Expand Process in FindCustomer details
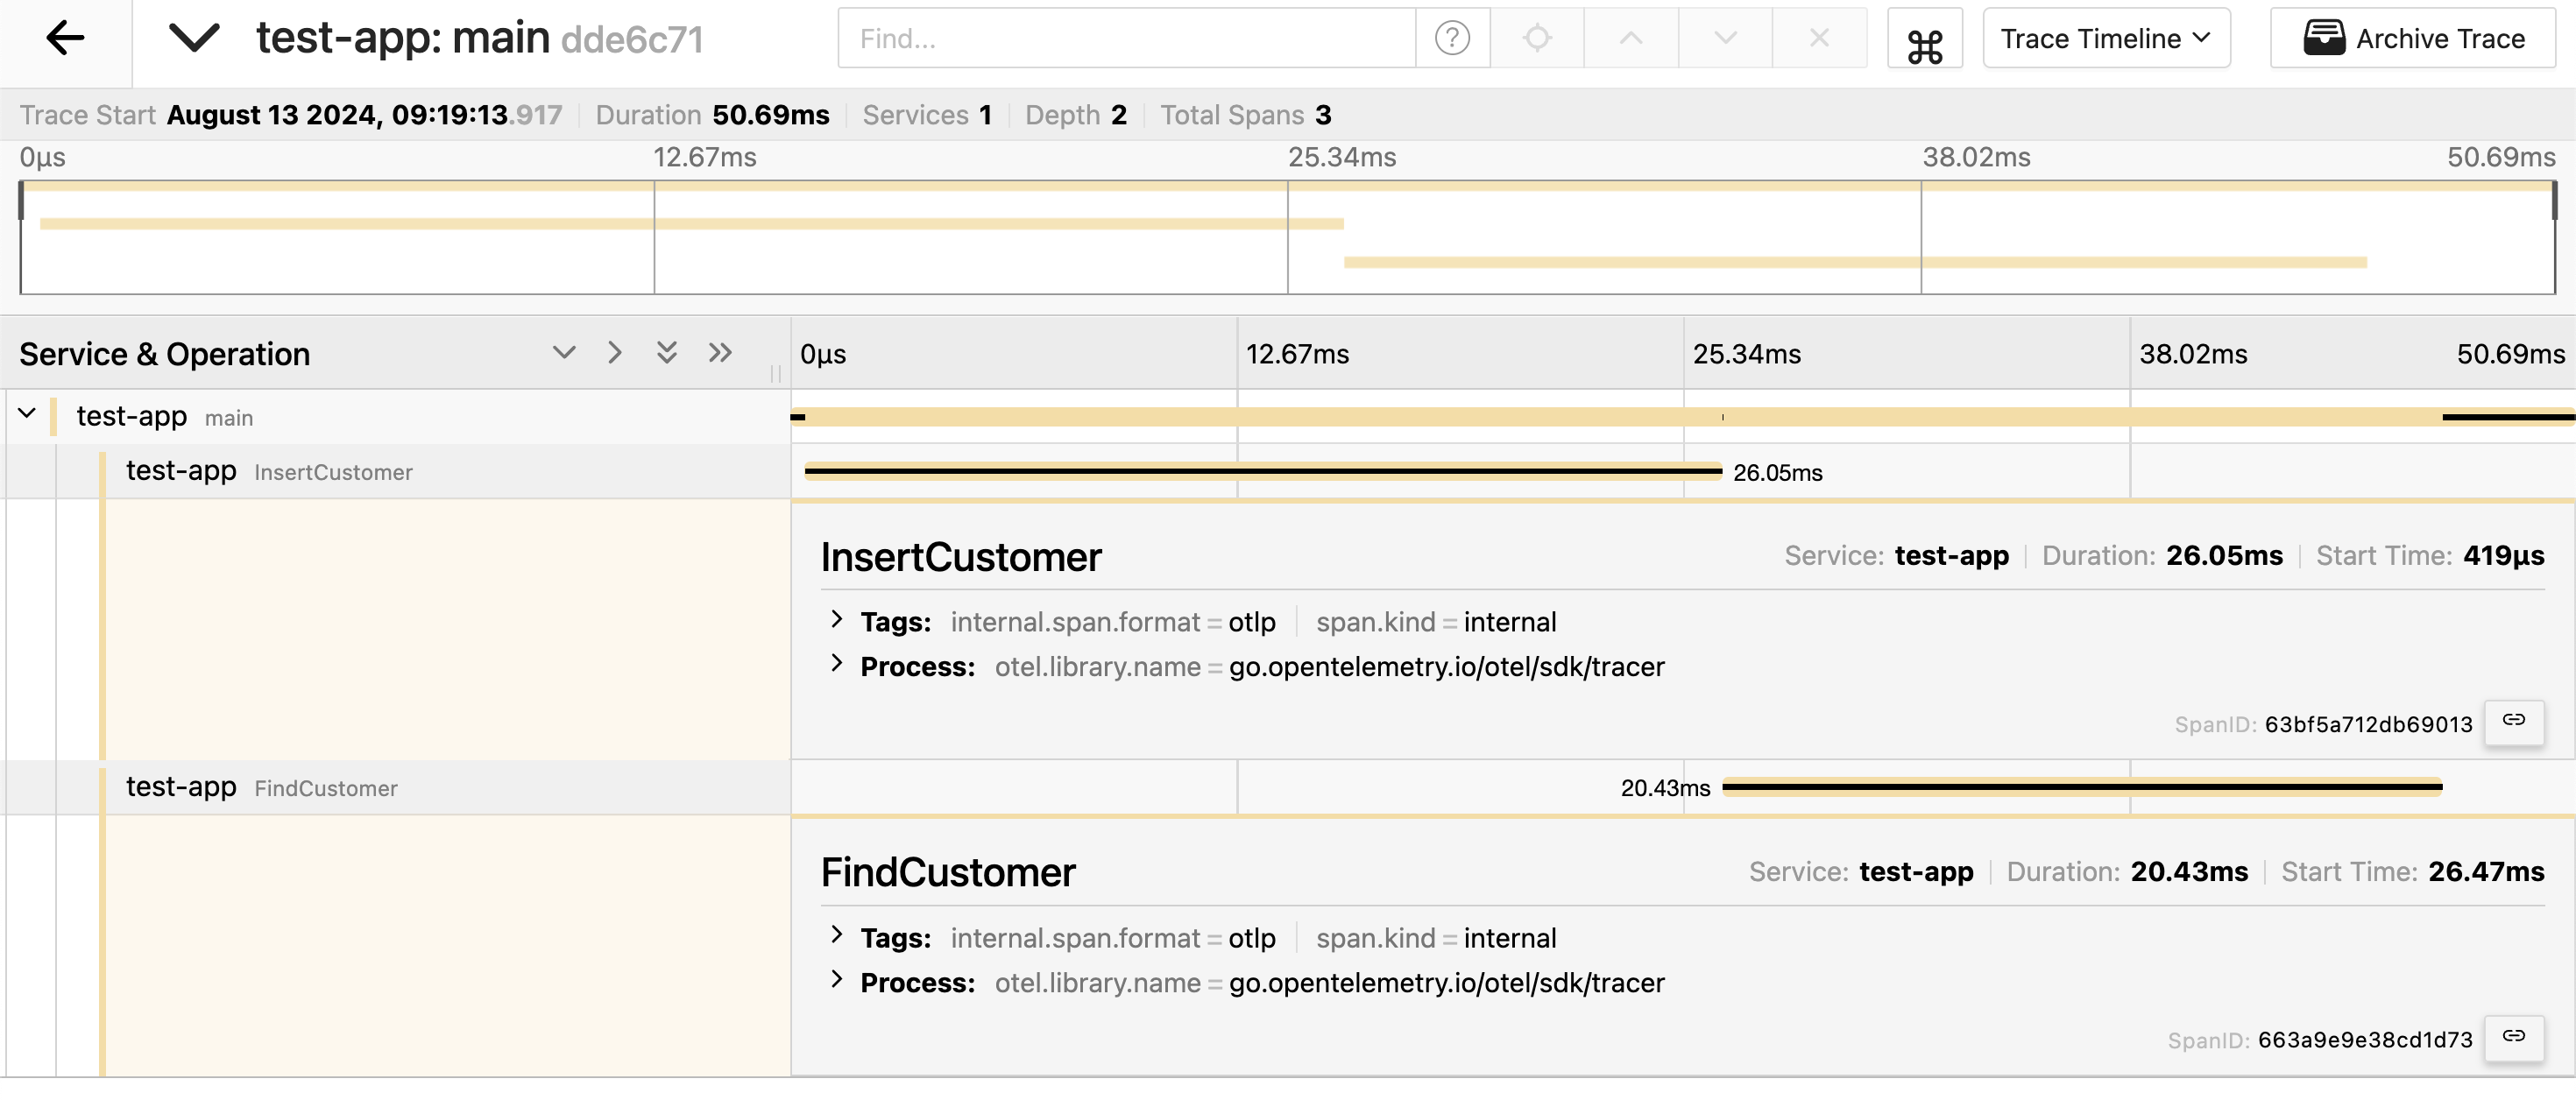The width and height of the screenshot is (2576, 1100). tap(837, 980)
